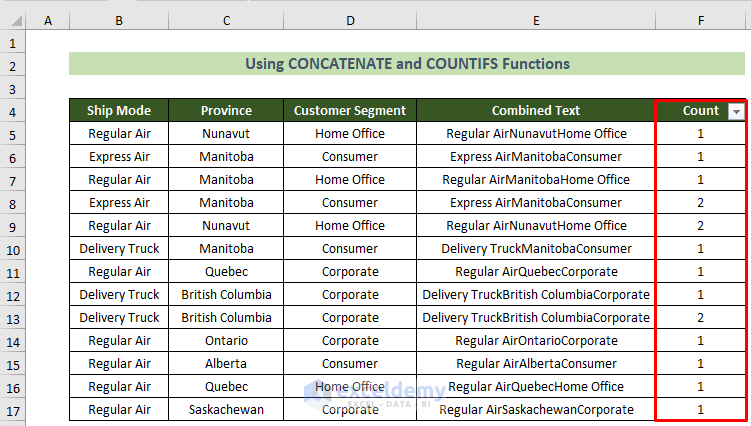Select 'Regular AirOntarioCorporate' cell

pyautogui.click(x=536, y=340)
